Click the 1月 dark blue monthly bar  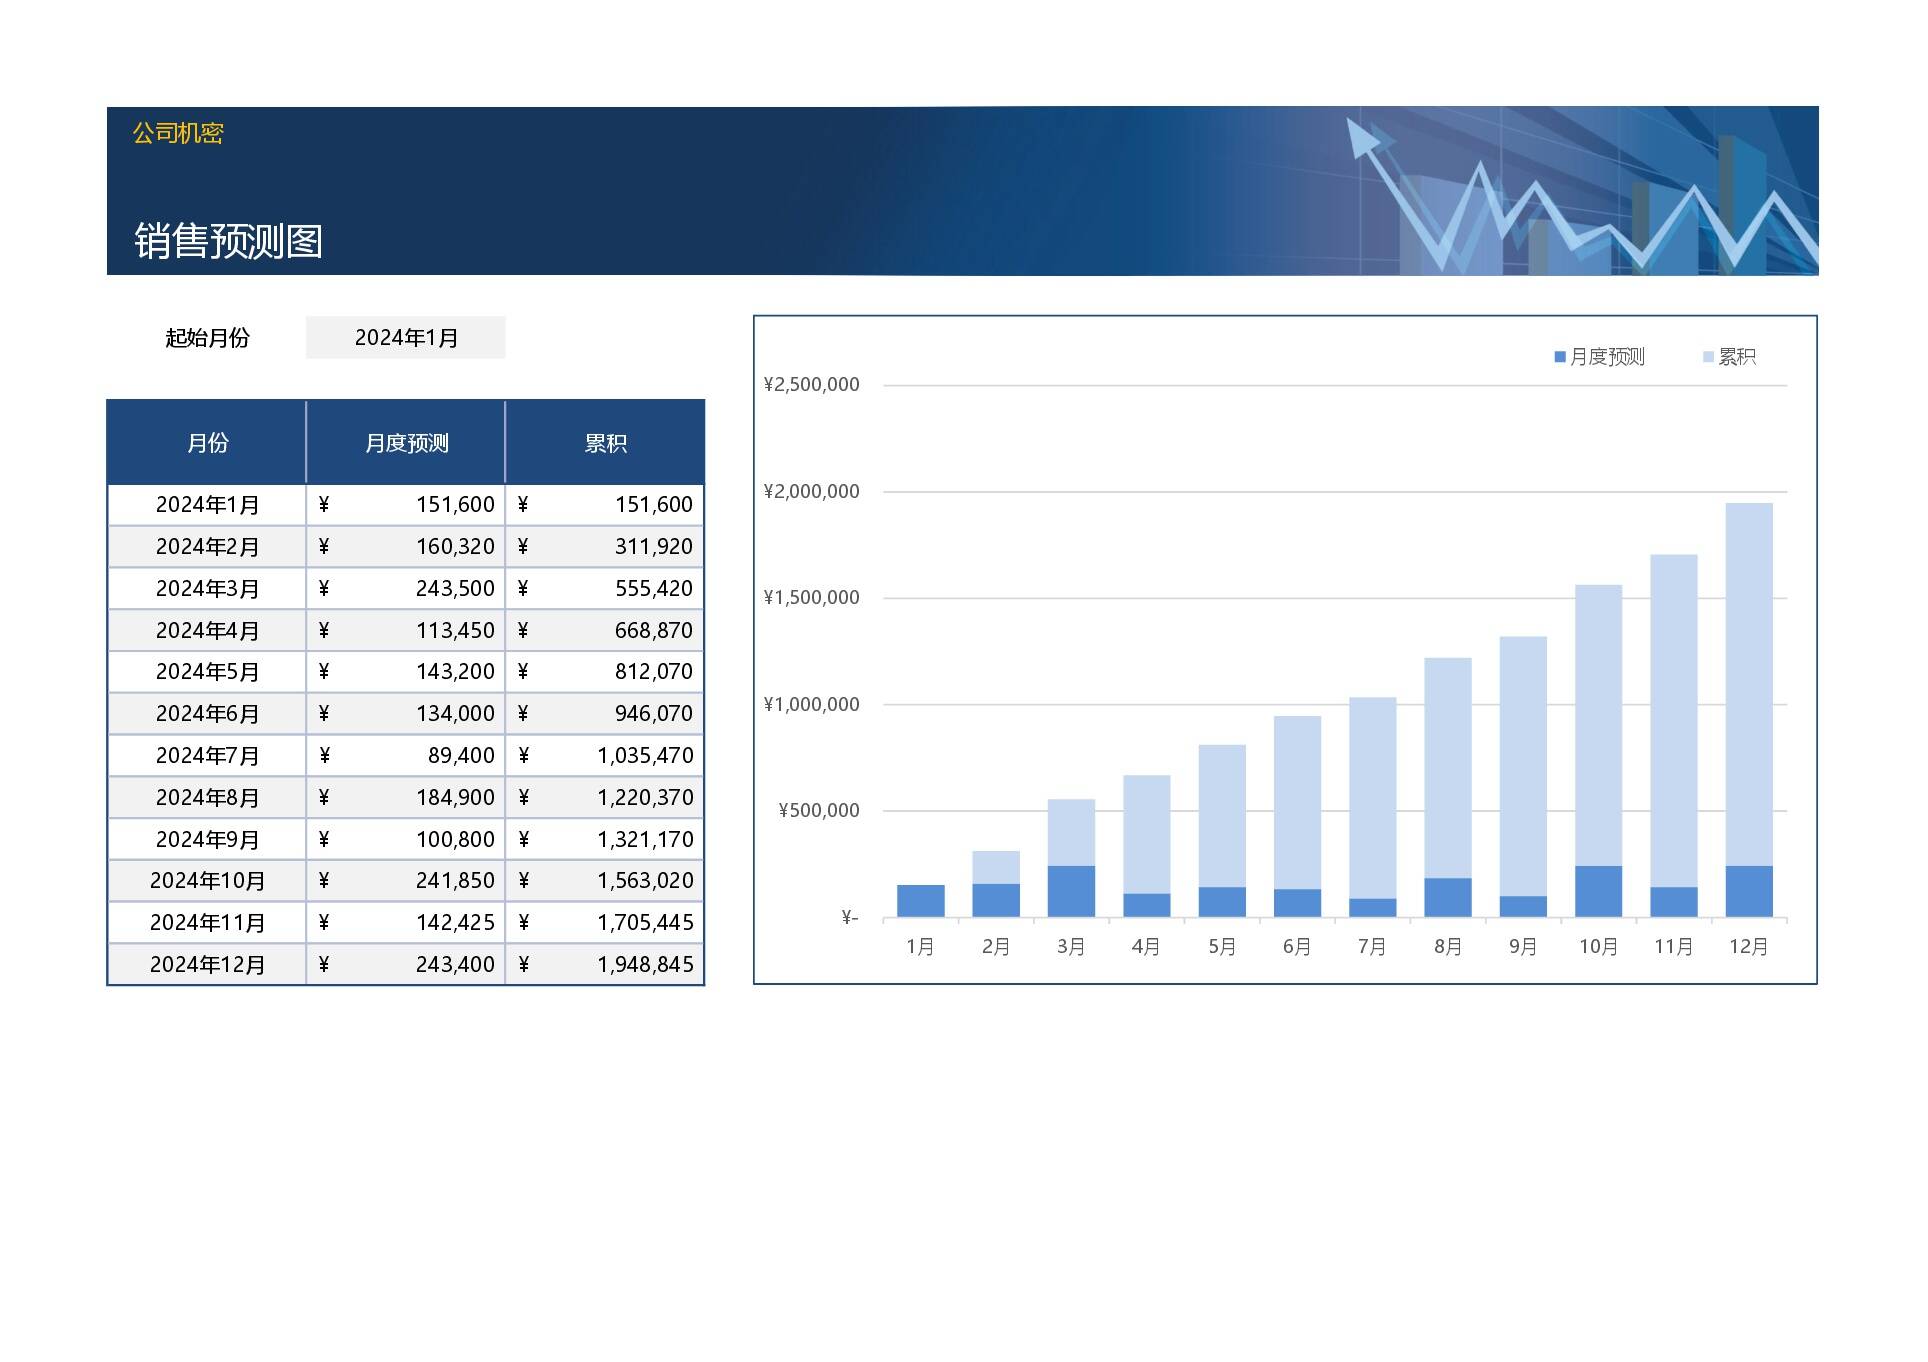coord(920,901)
